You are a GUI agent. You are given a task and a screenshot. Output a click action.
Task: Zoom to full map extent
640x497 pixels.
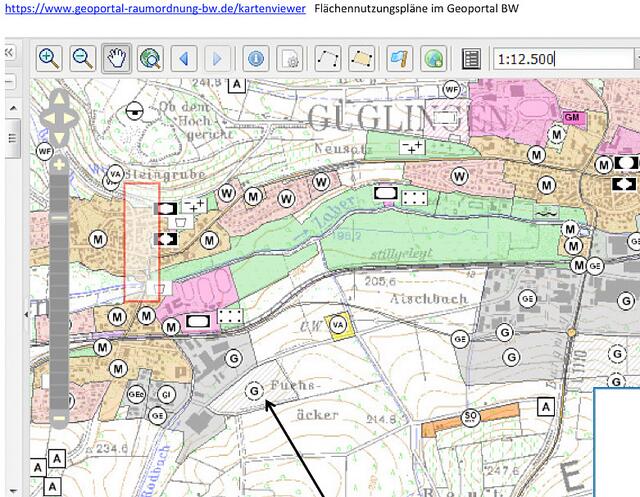(150, 58)
